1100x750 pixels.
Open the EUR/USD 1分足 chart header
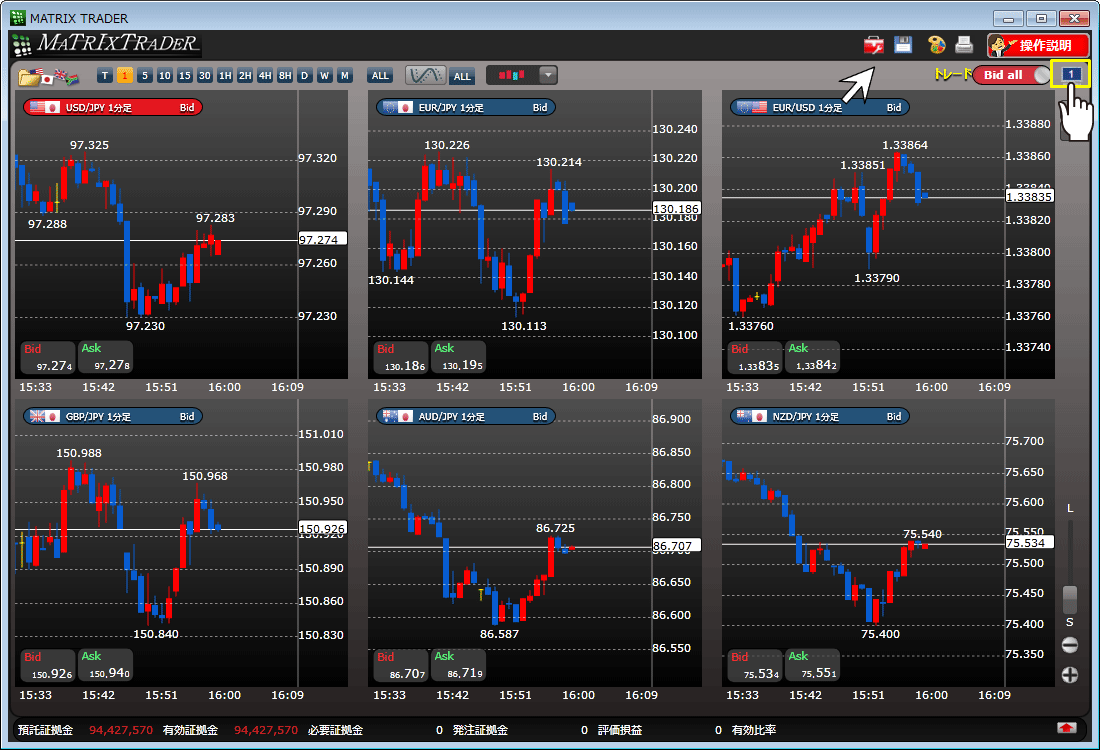point(819,107)
